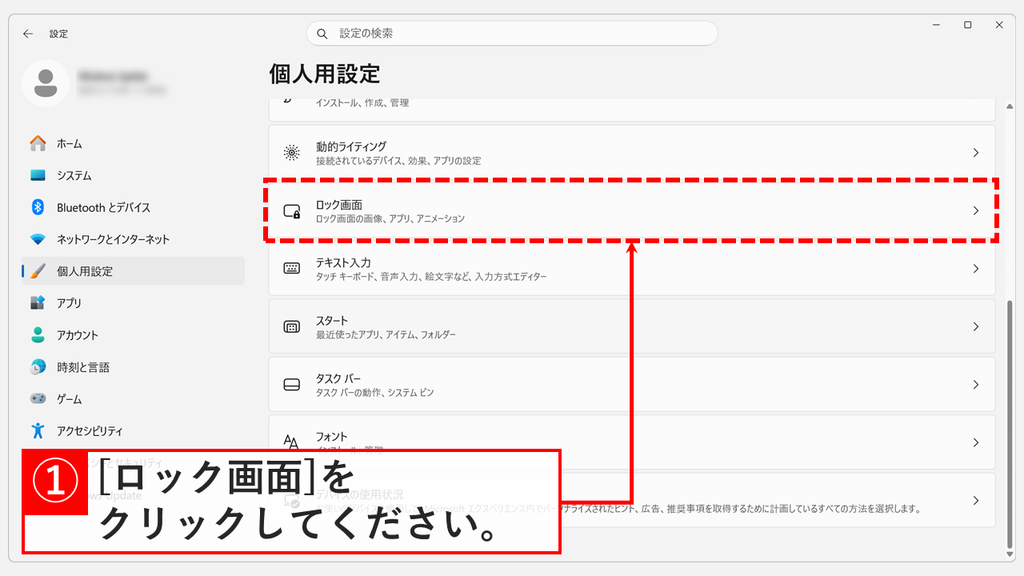This screenshot has height=576, width=1024.
Task: Click the Bluetooth icon in sidebar
Action: pos(38,207)
